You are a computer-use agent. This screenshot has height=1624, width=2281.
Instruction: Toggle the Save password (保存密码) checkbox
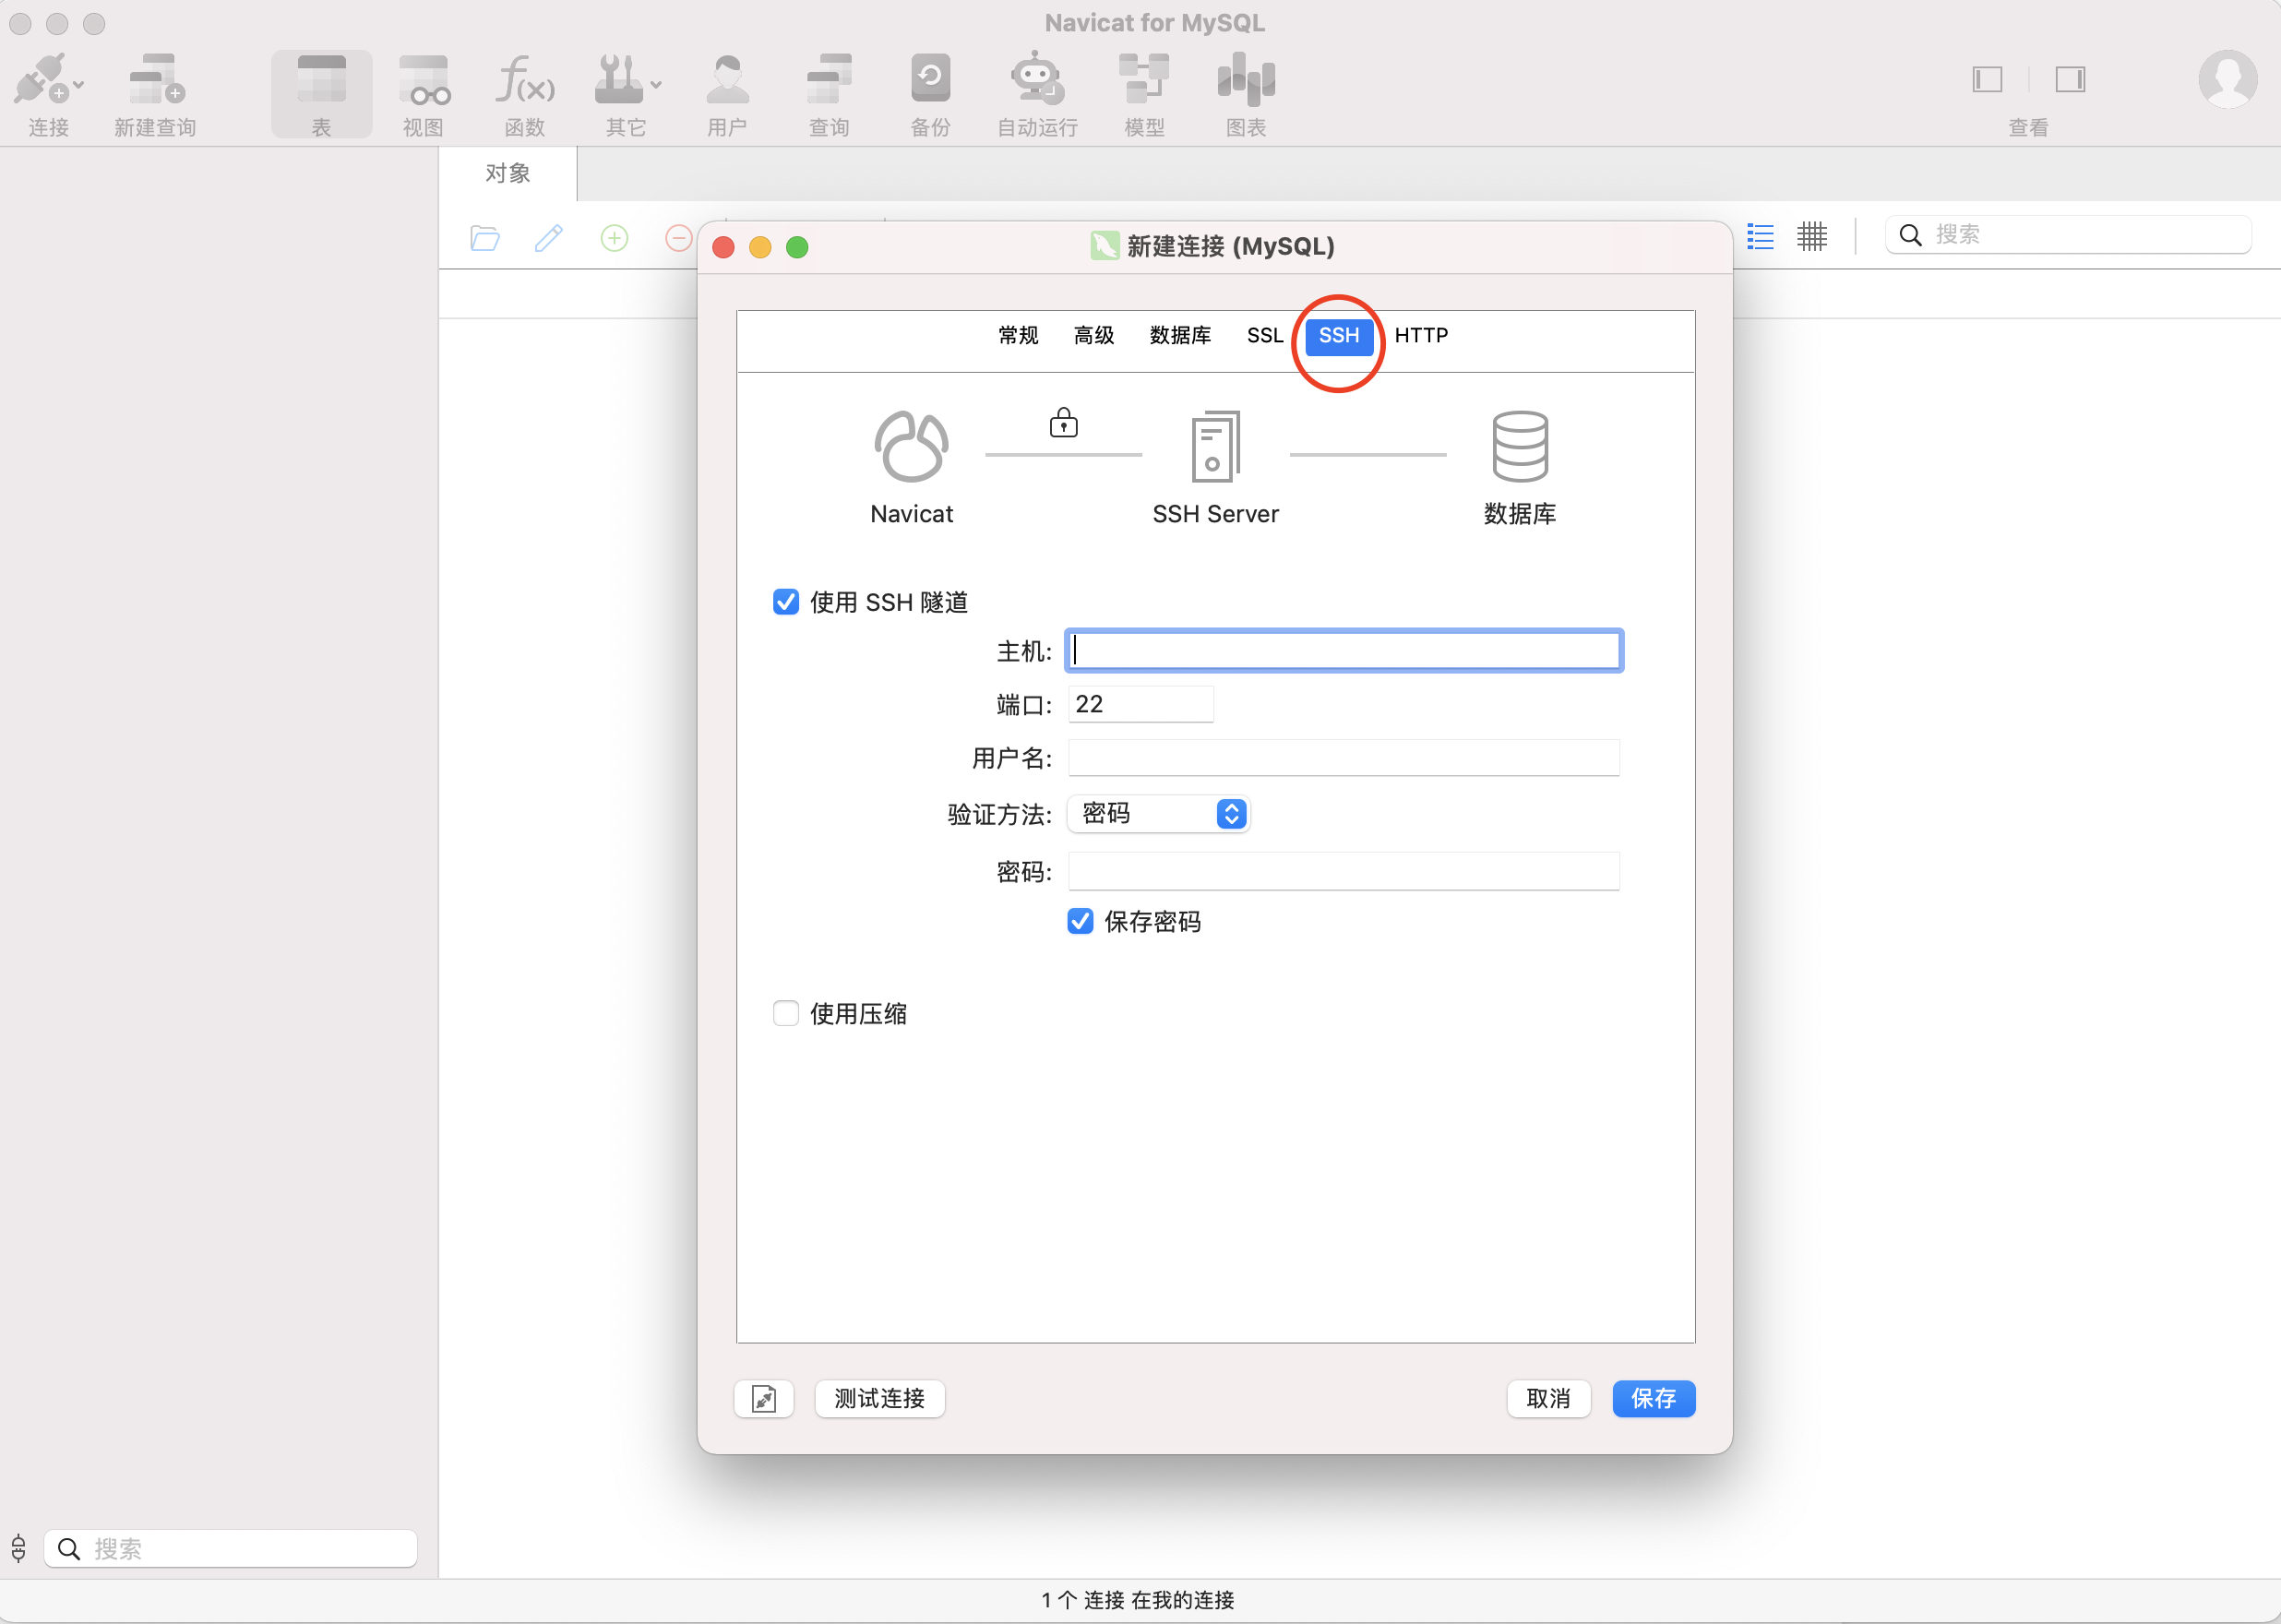[1080, 921]
